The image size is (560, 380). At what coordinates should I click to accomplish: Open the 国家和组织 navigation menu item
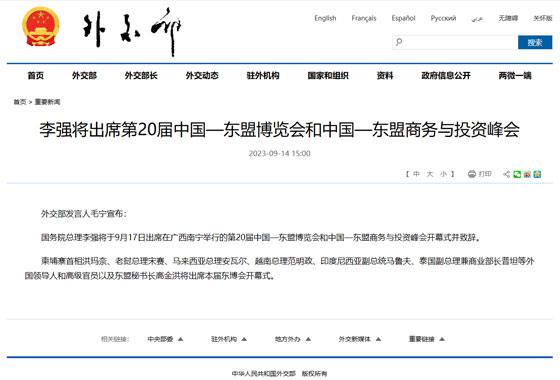pos(328,75)
